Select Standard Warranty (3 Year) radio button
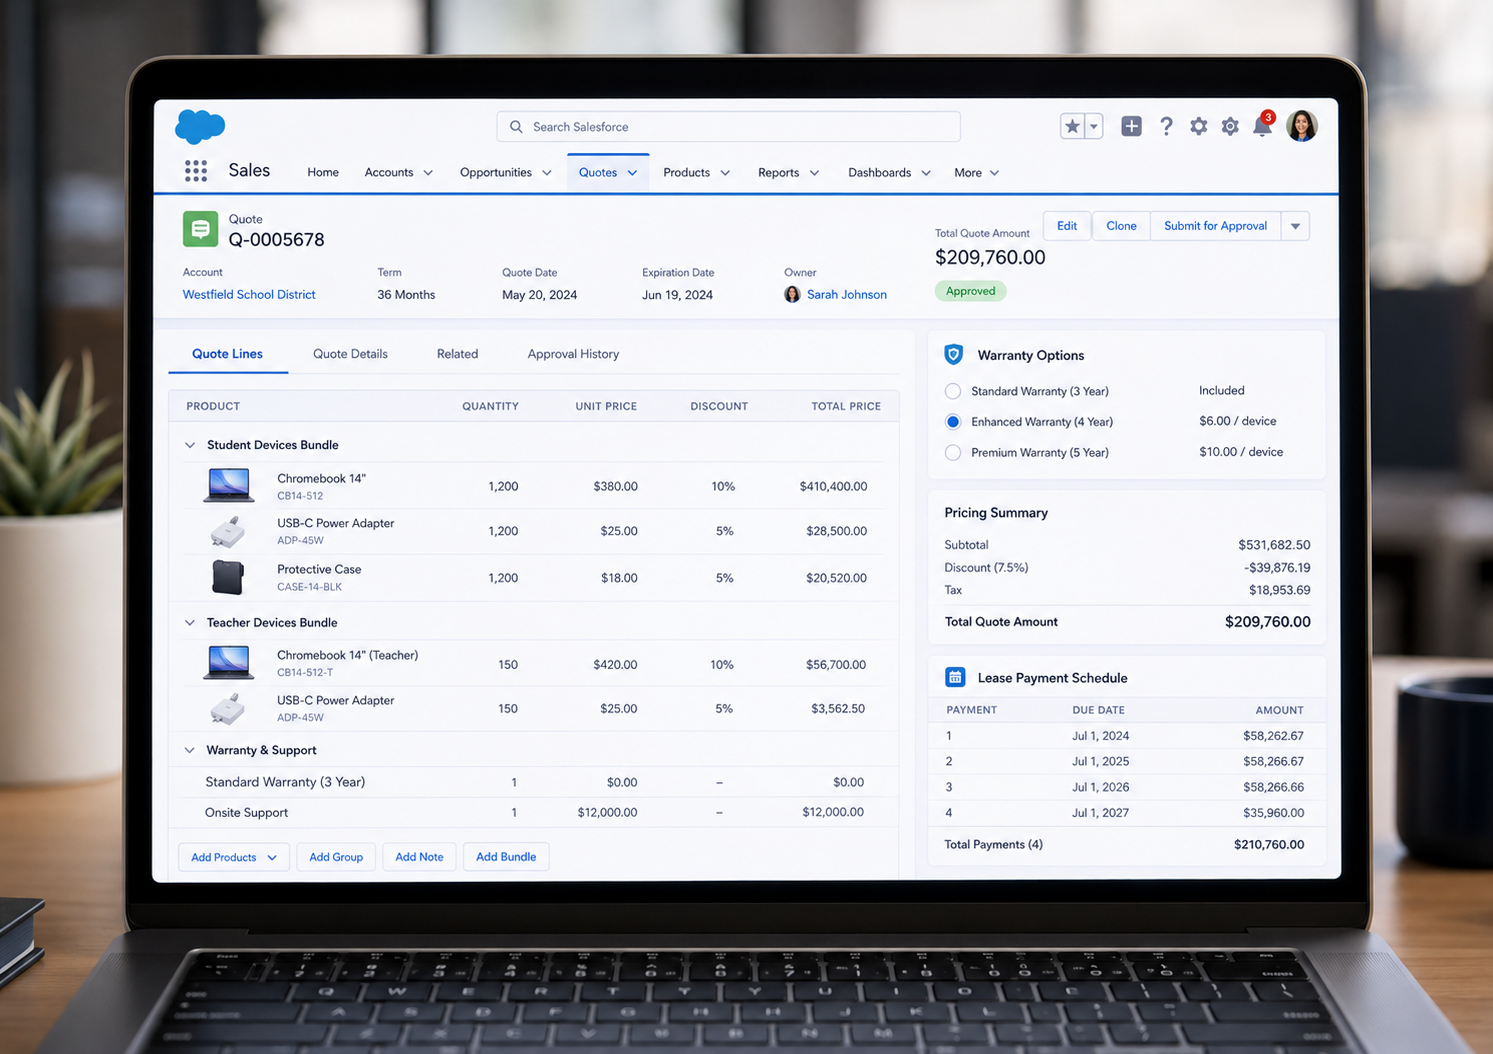This screenshot has width=1493, height=1054. coord(953,391)
